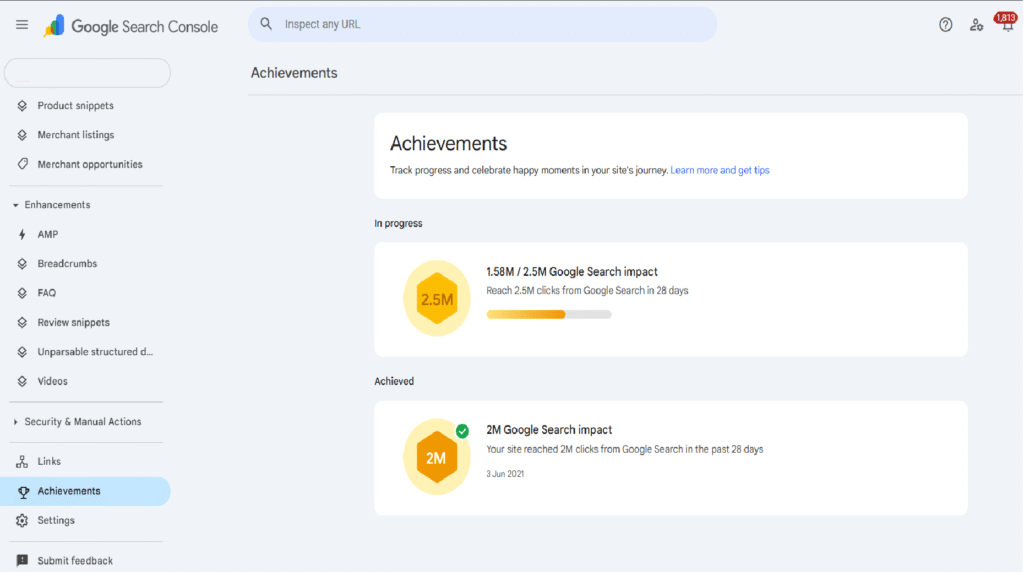Viewport: 1024px width, 576px height.
Task: Click the In progress section label
Action: coord(398,223)
